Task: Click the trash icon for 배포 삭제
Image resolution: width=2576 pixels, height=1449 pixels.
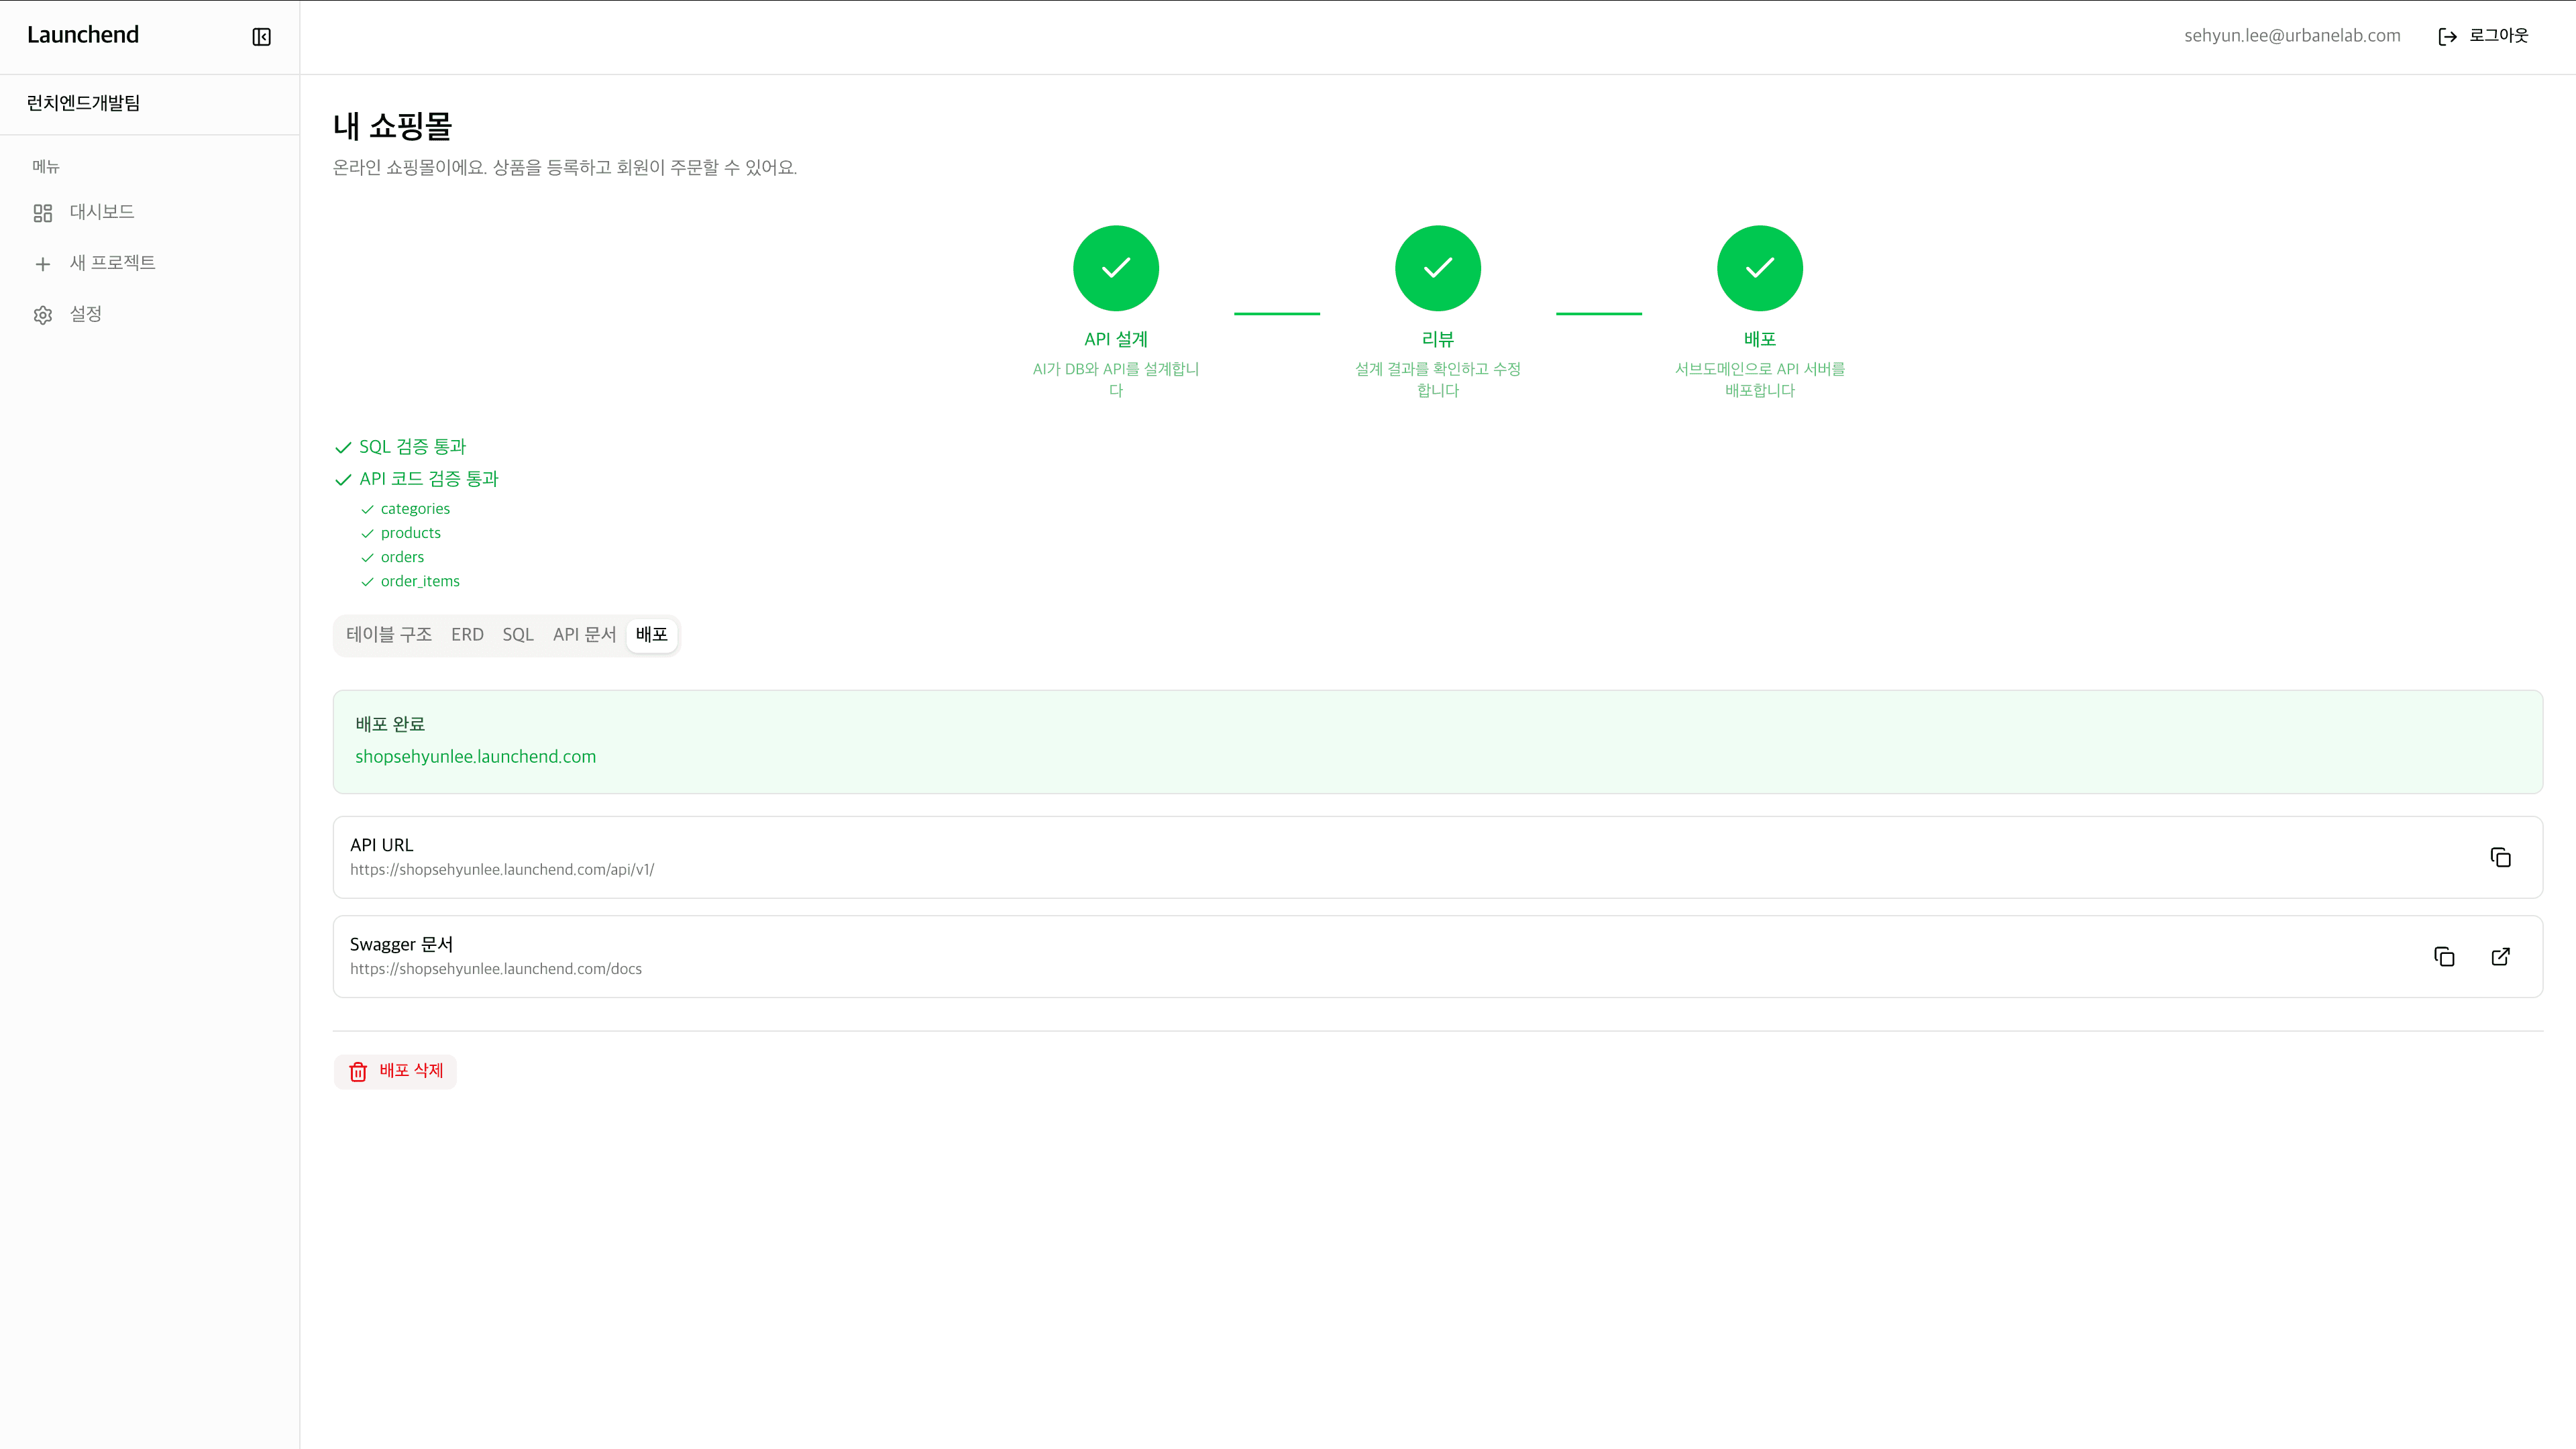Action: tap(358, 1072)
